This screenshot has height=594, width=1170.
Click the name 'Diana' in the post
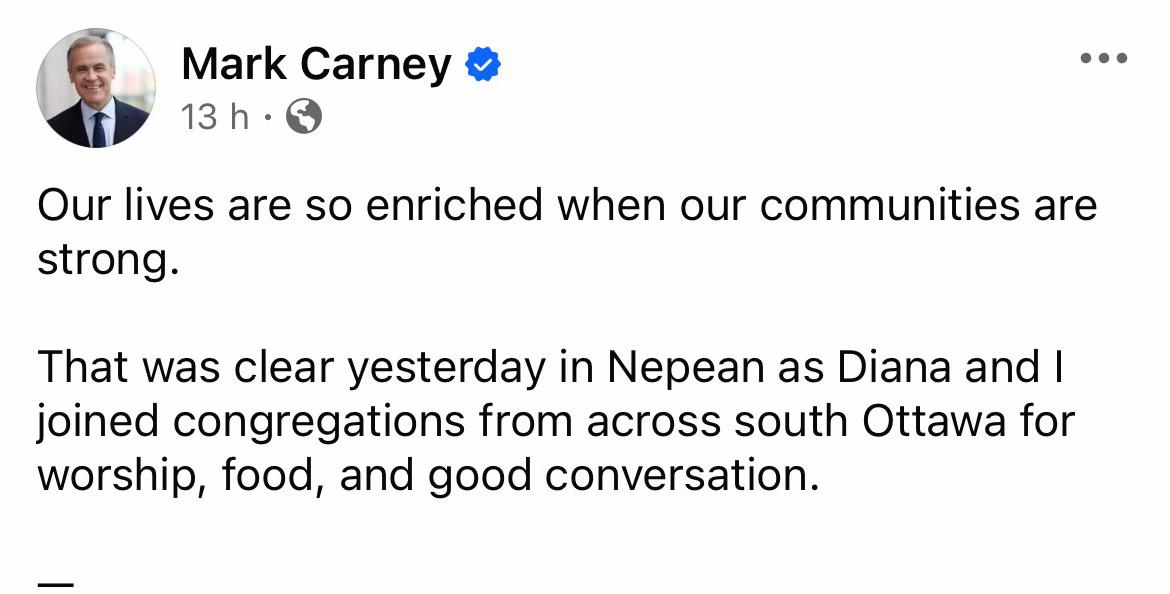(x=894, y=366)
